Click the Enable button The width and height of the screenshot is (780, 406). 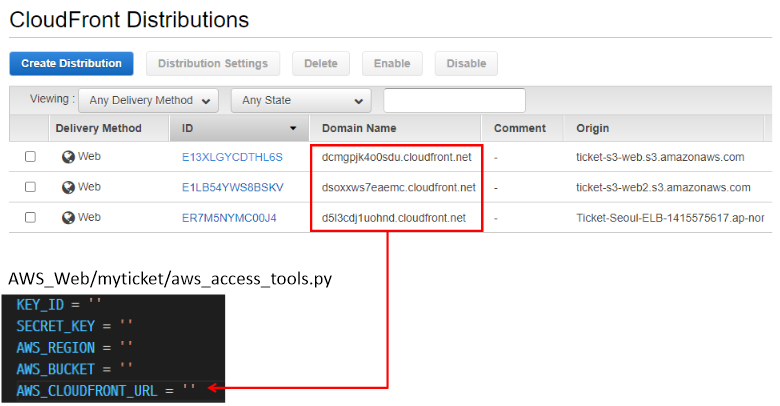point(392,64)
